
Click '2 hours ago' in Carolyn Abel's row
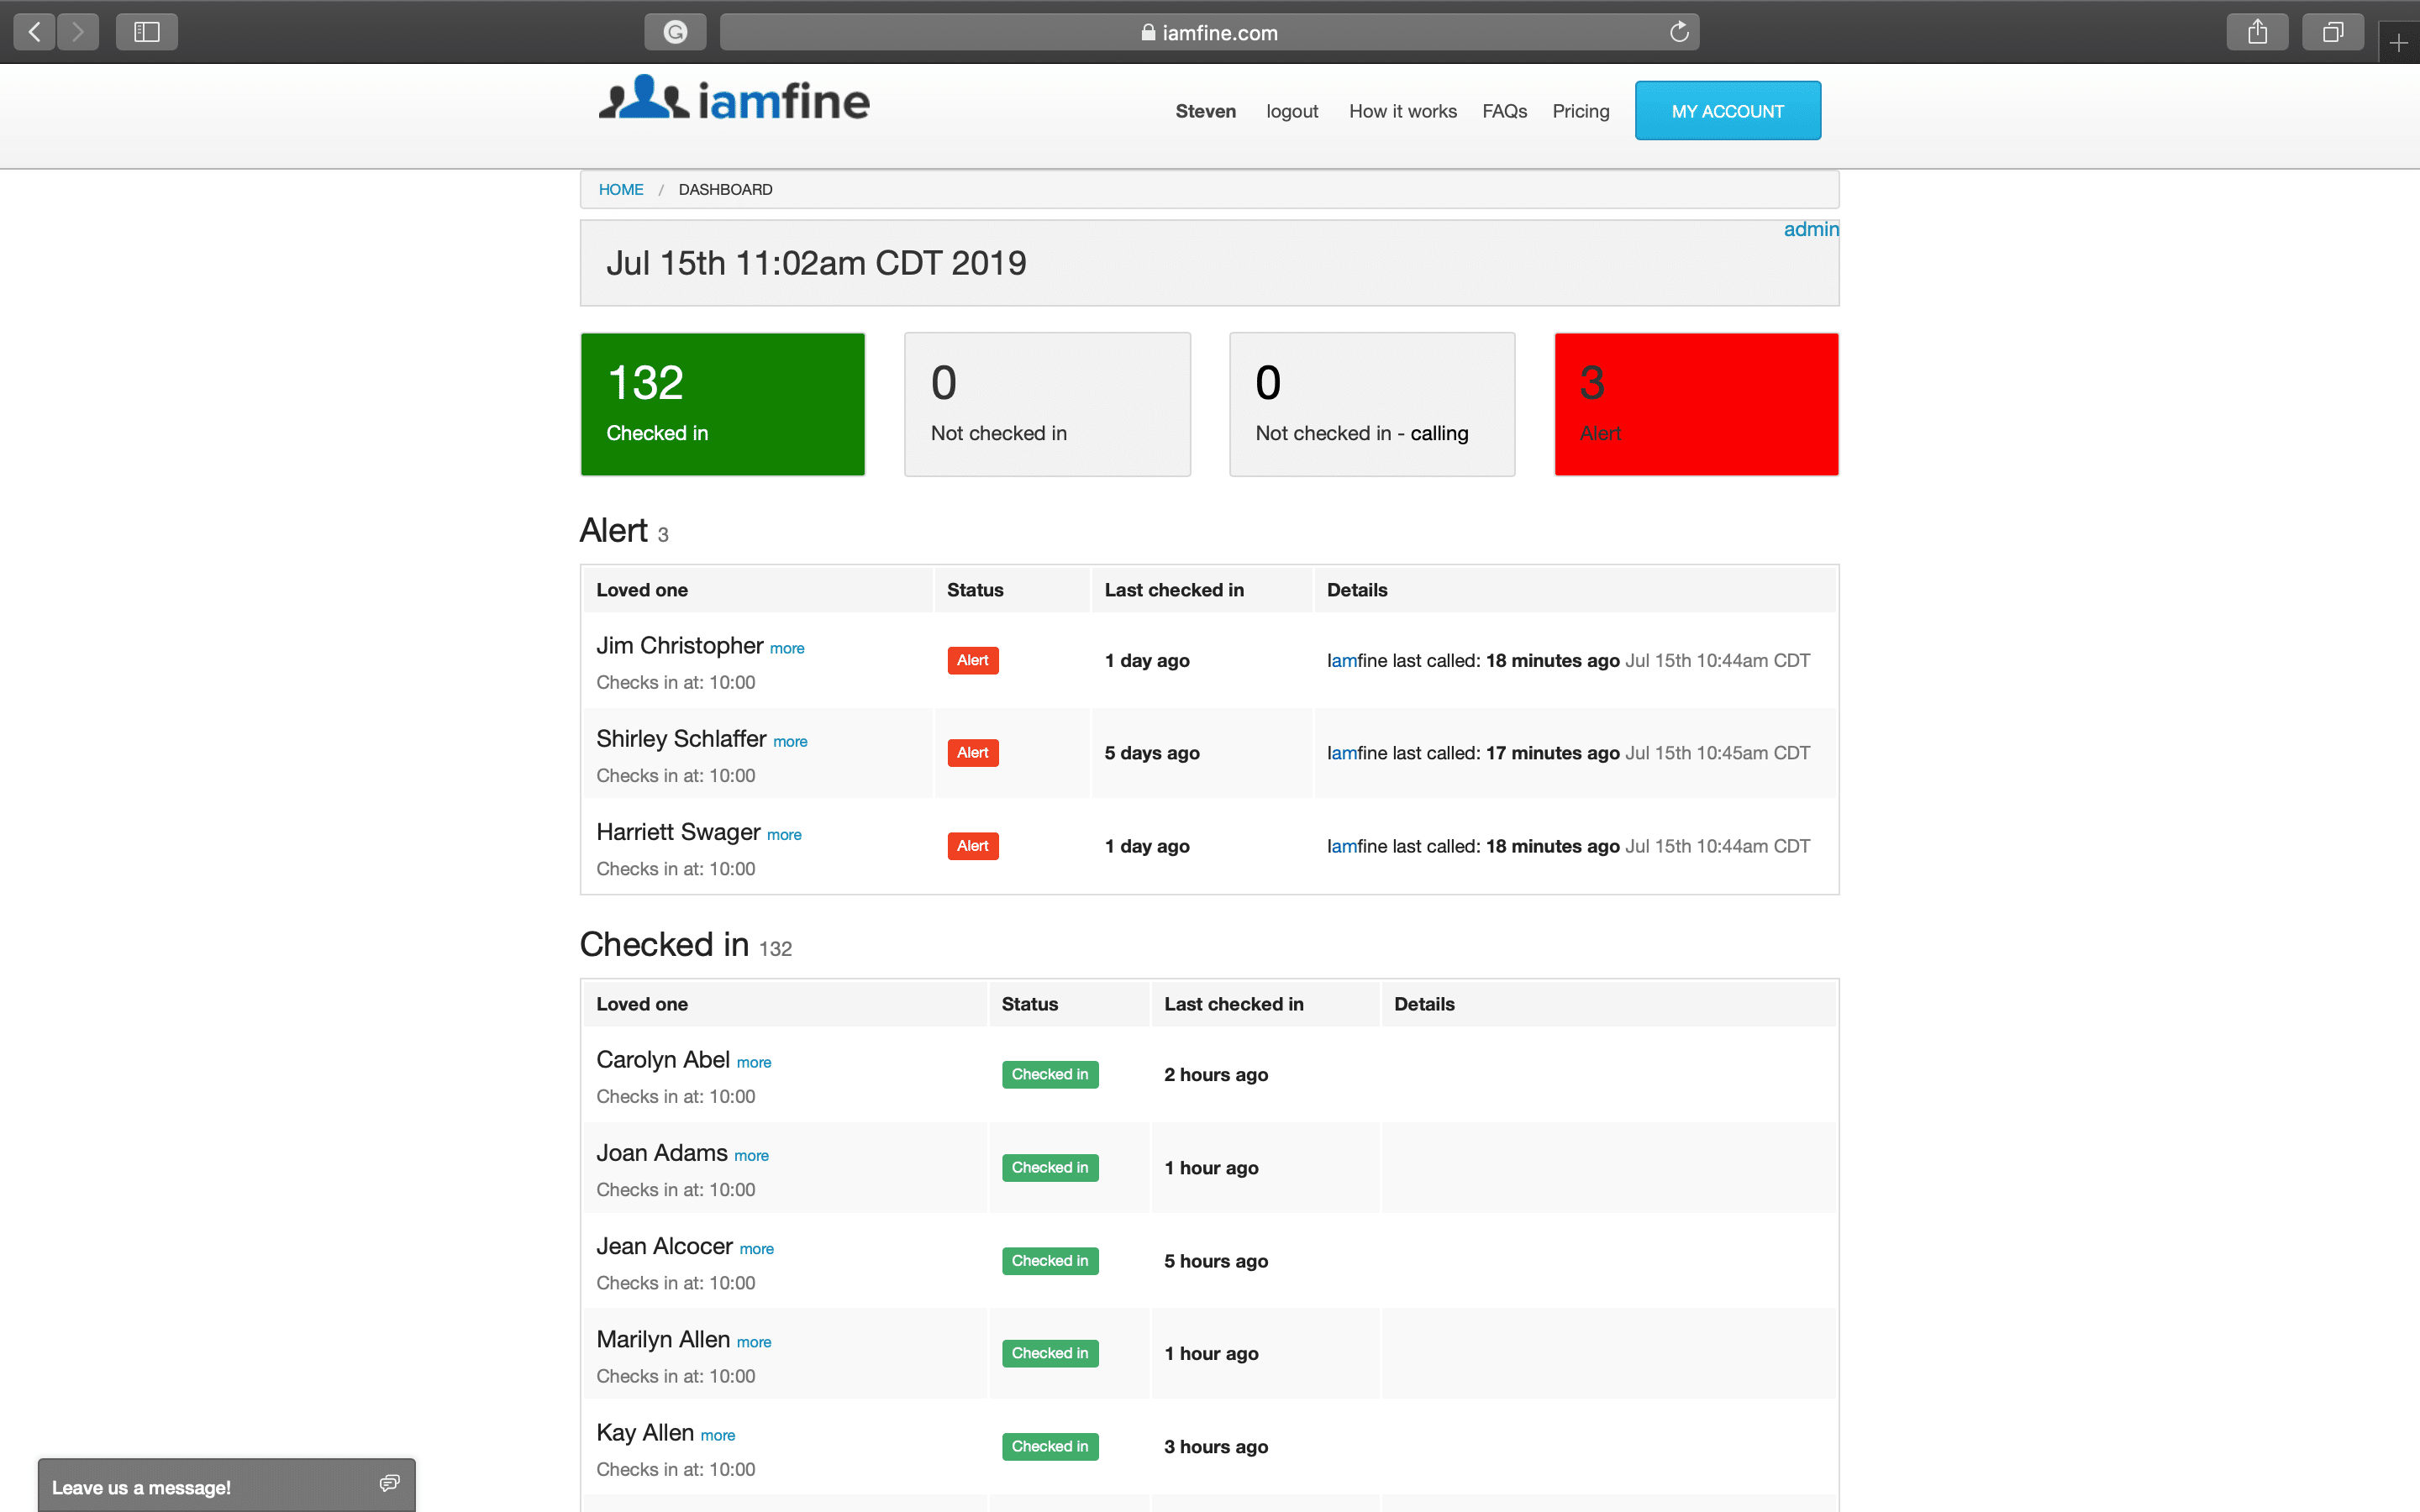(x=1216, y=1075)
